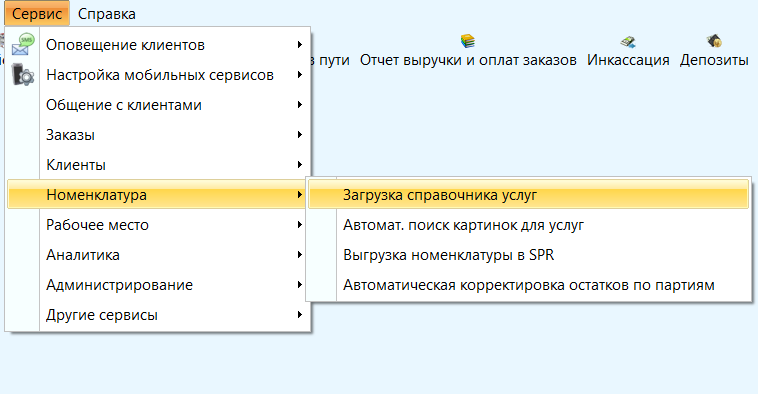
Task: Open Общение с клиентами submenu
Action: [158, 105]
